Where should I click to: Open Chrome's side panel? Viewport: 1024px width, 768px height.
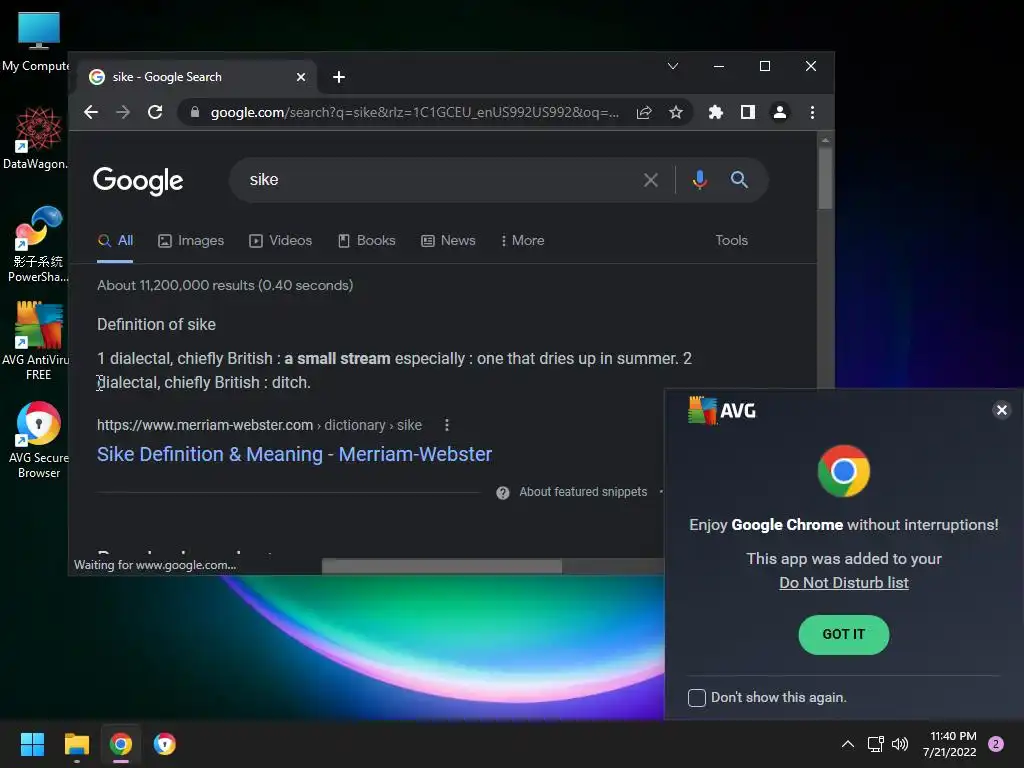tap(748, 112)
